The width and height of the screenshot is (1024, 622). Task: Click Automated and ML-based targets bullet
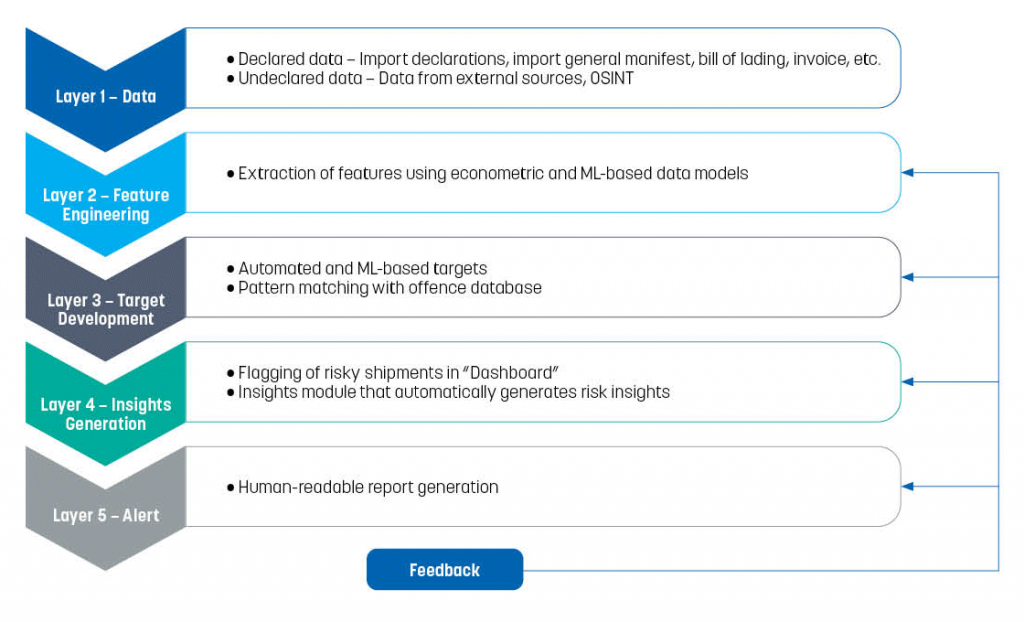(357, 269)
